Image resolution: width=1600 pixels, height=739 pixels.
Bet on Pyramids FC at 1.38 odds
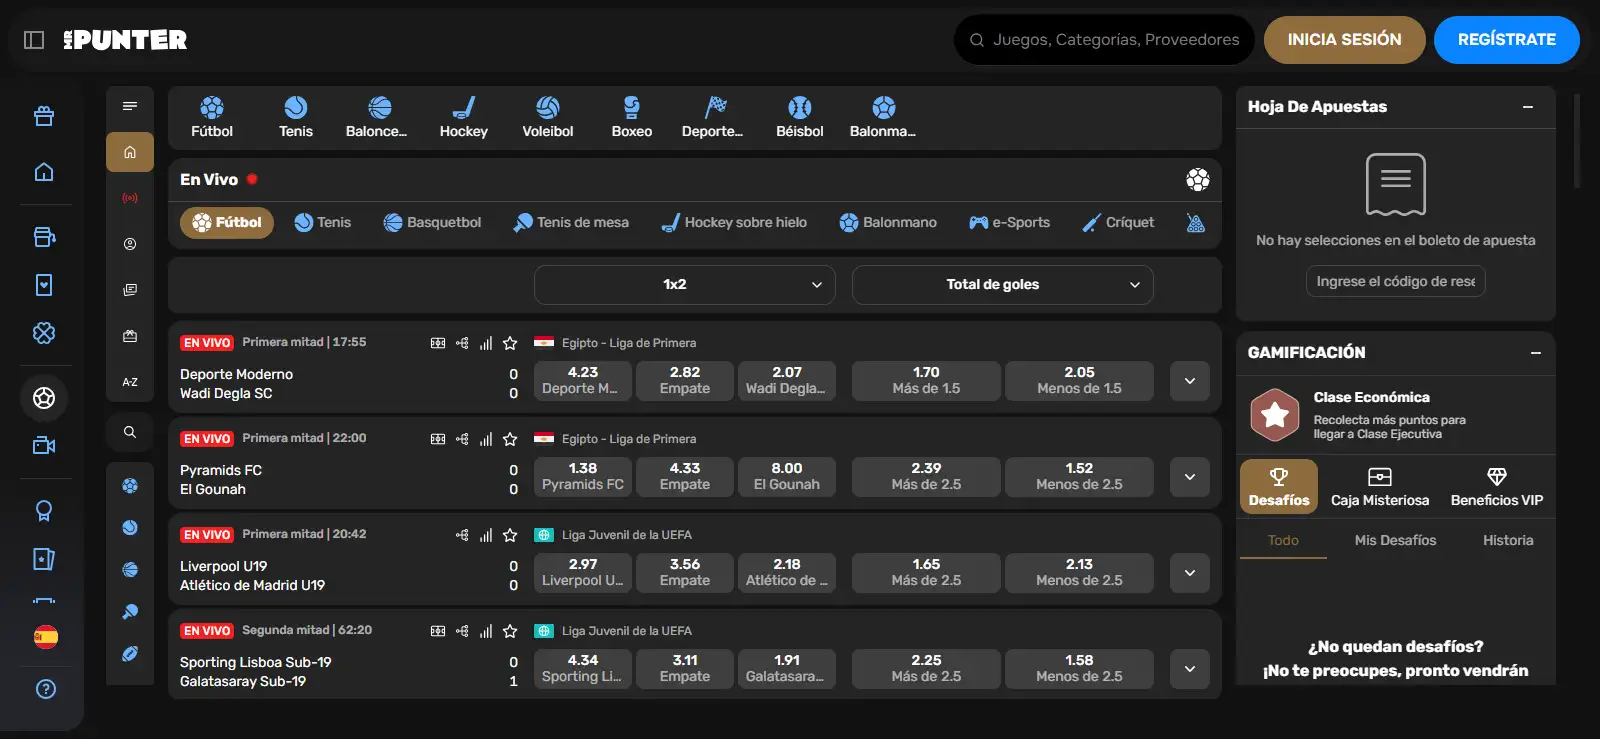583,477
